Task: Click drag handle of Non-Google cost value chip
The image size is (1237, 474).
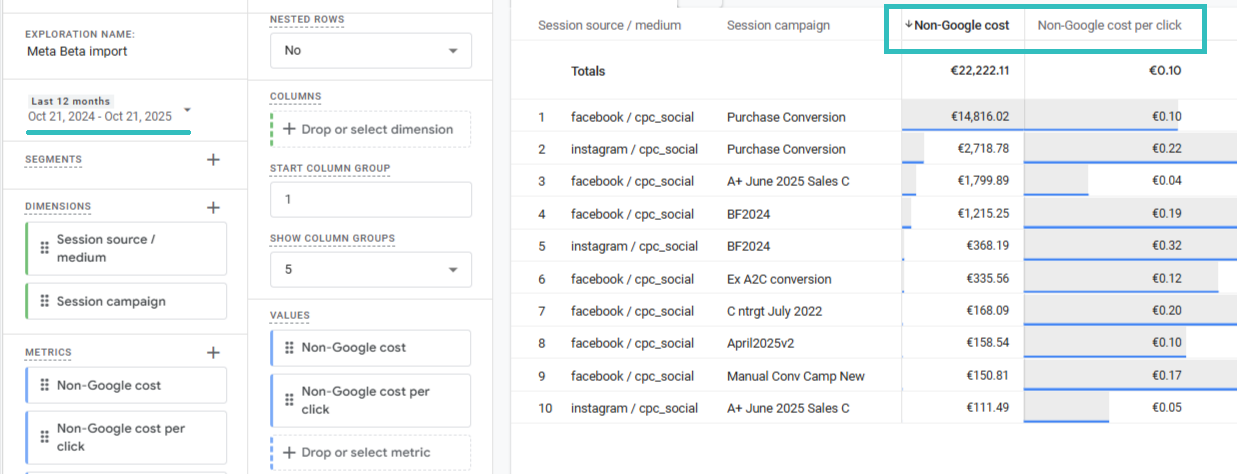Action: (x=289, y=348)
